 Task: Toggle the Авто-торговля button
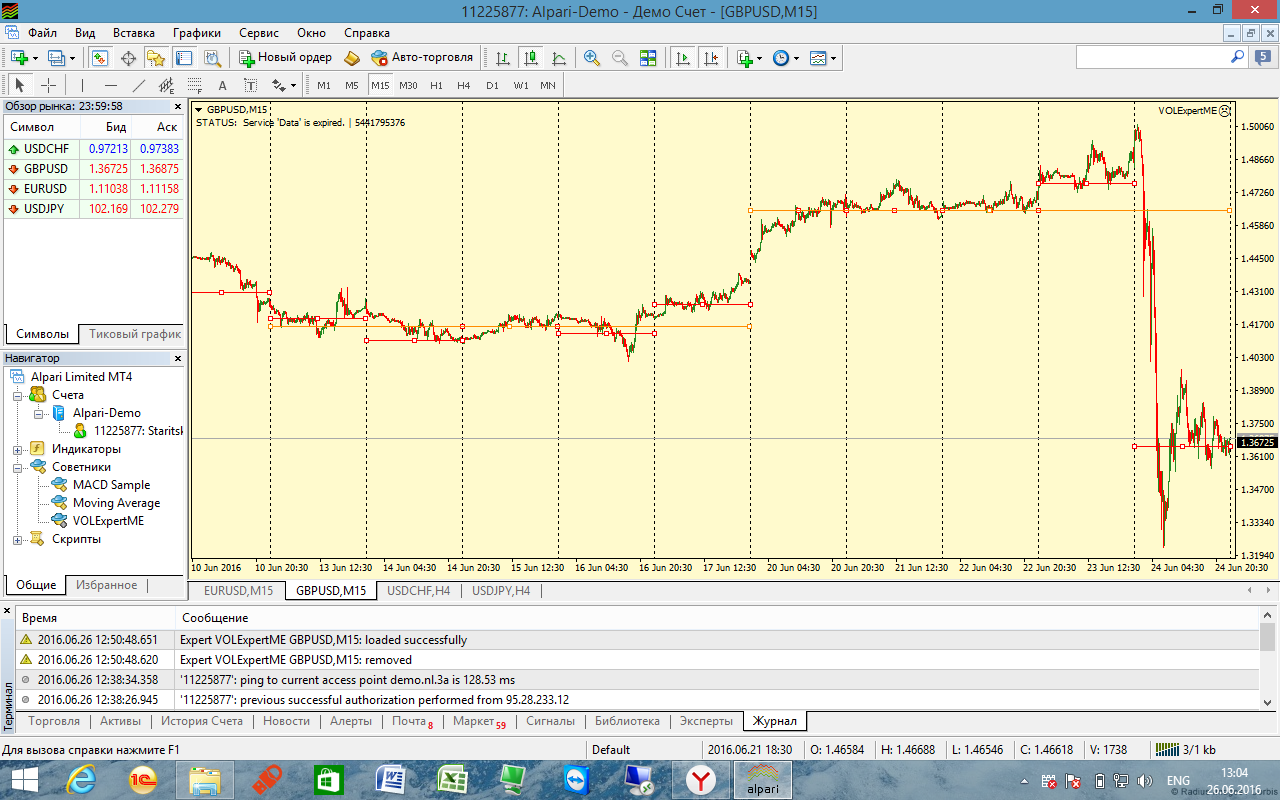point(421,58)
